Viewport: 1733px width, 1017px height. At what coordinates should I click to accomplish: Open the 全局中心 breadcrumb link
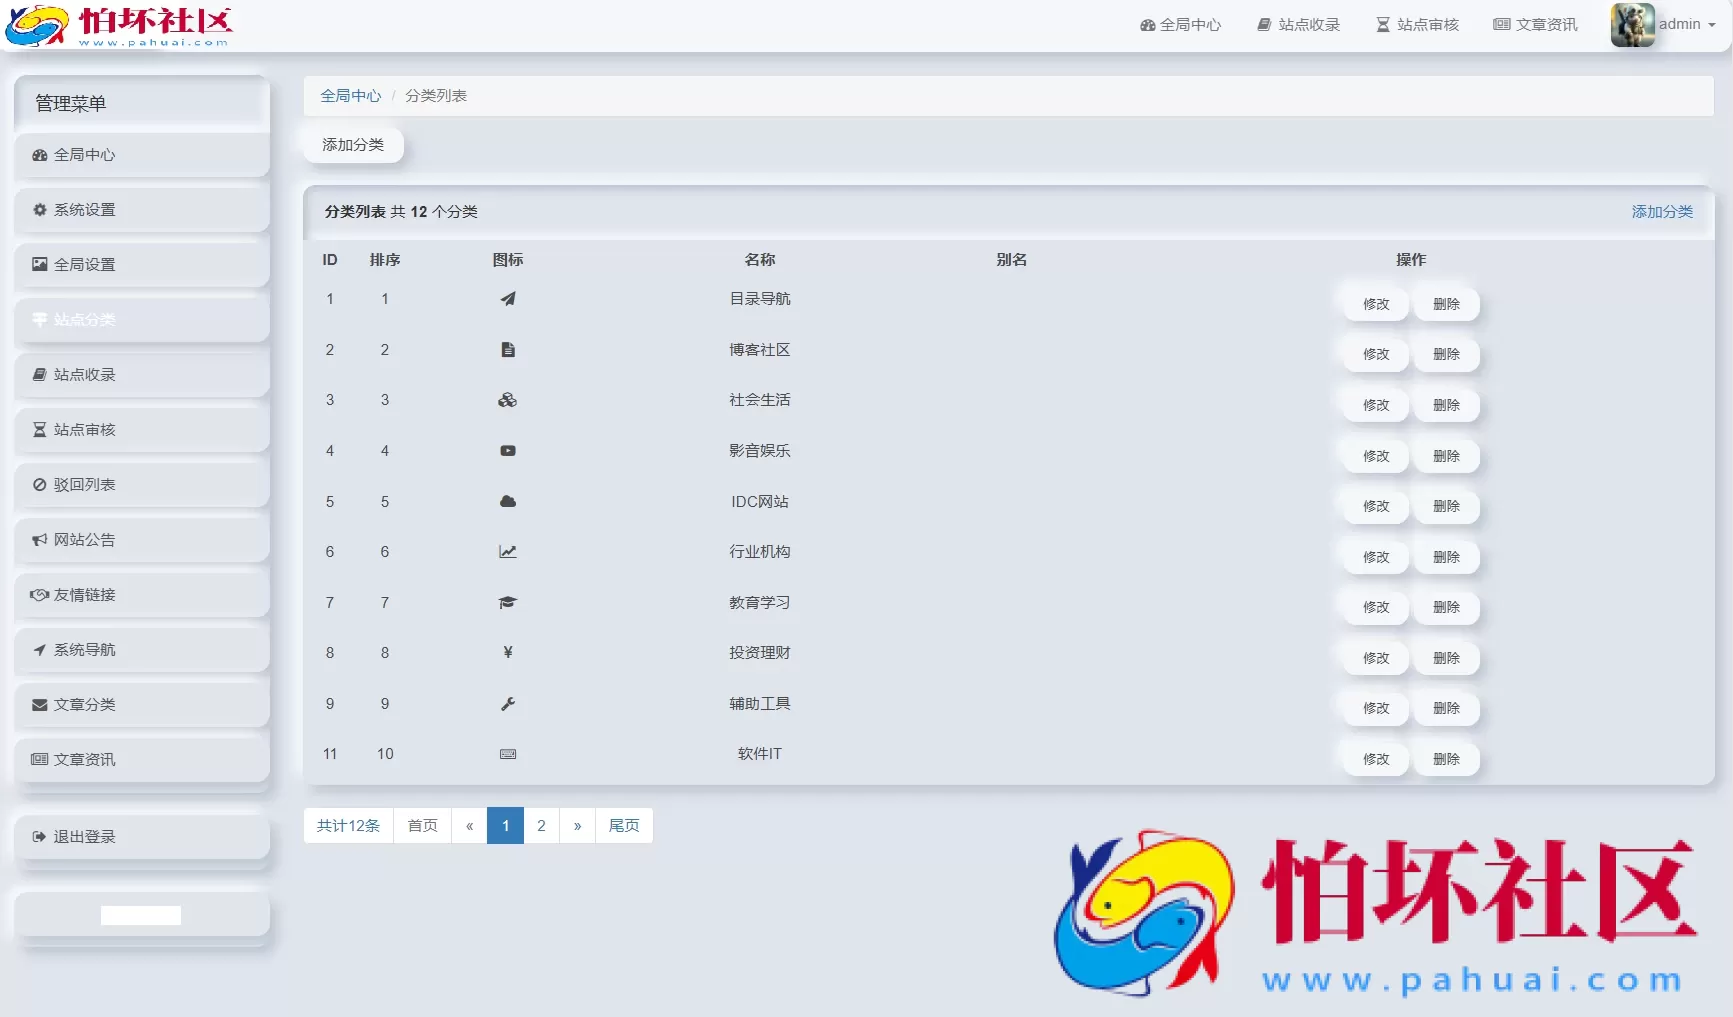(350, 95)
